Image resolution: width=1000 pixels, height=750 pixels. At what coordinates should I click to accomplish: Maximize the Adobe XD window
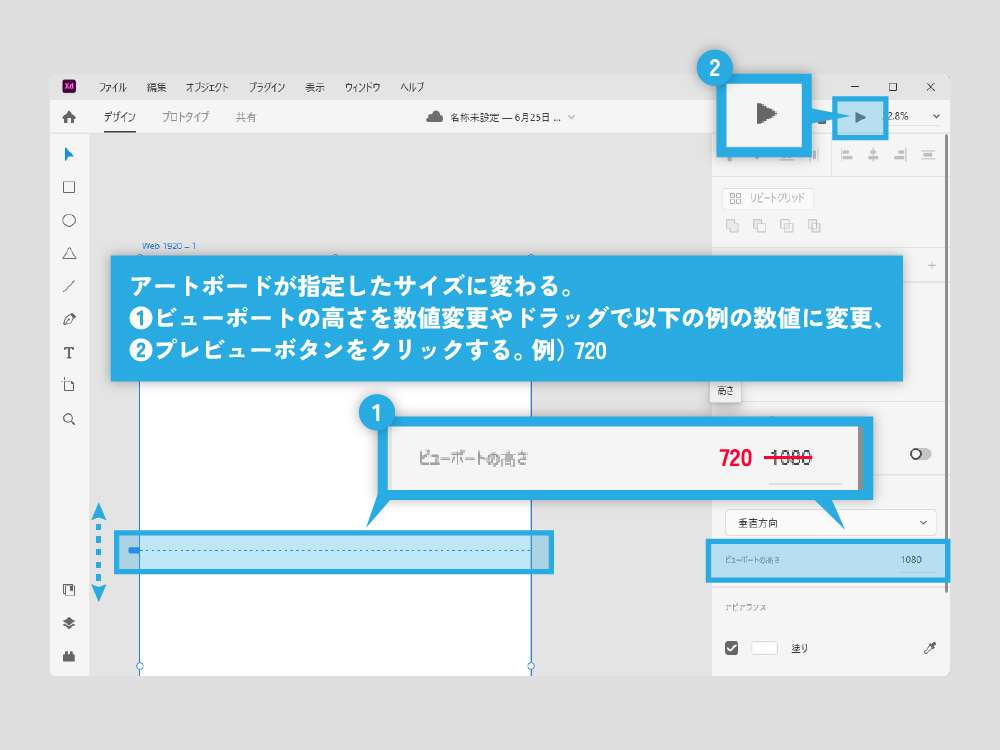coord(893,87)
